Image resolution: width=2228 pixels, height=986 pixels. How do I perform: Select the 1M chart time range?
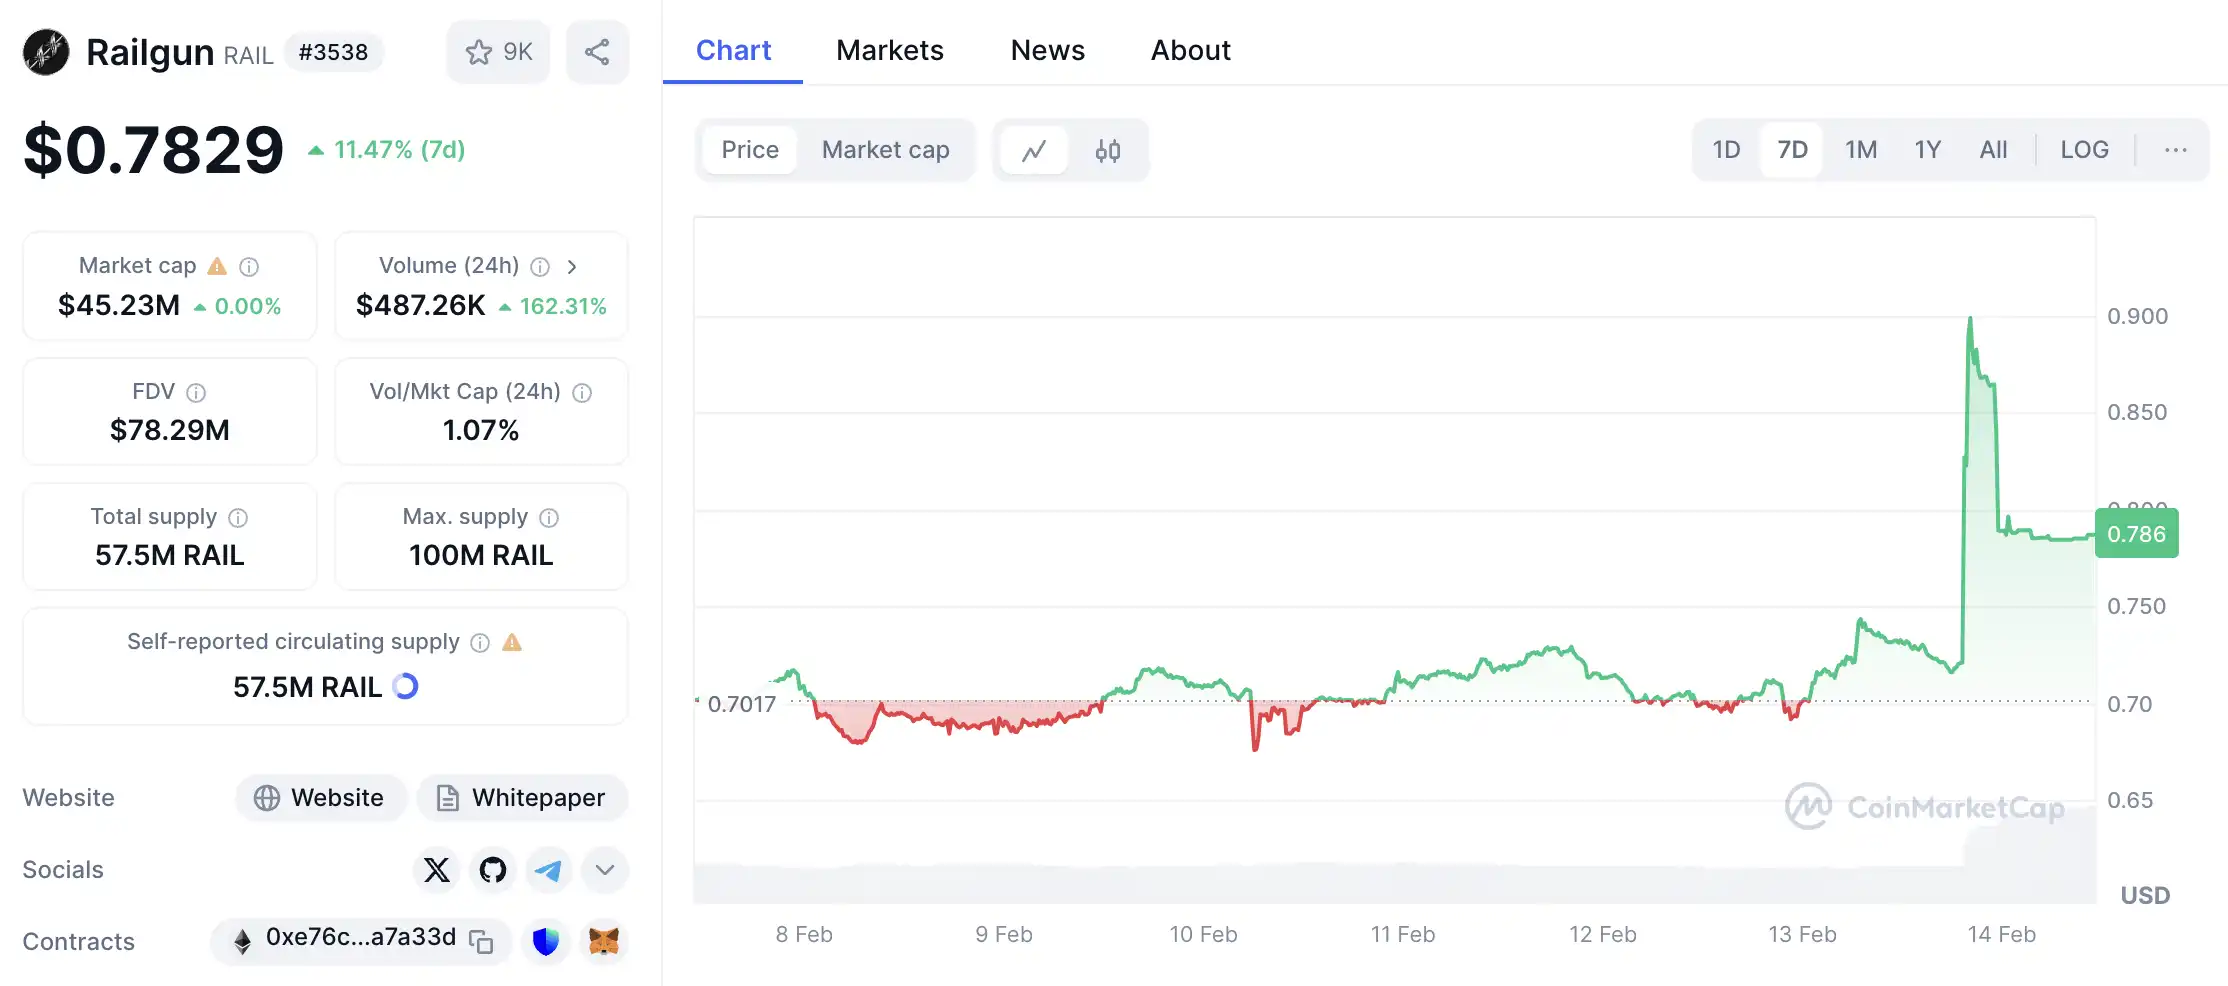pyautogui.click(x=1860, y=150)
